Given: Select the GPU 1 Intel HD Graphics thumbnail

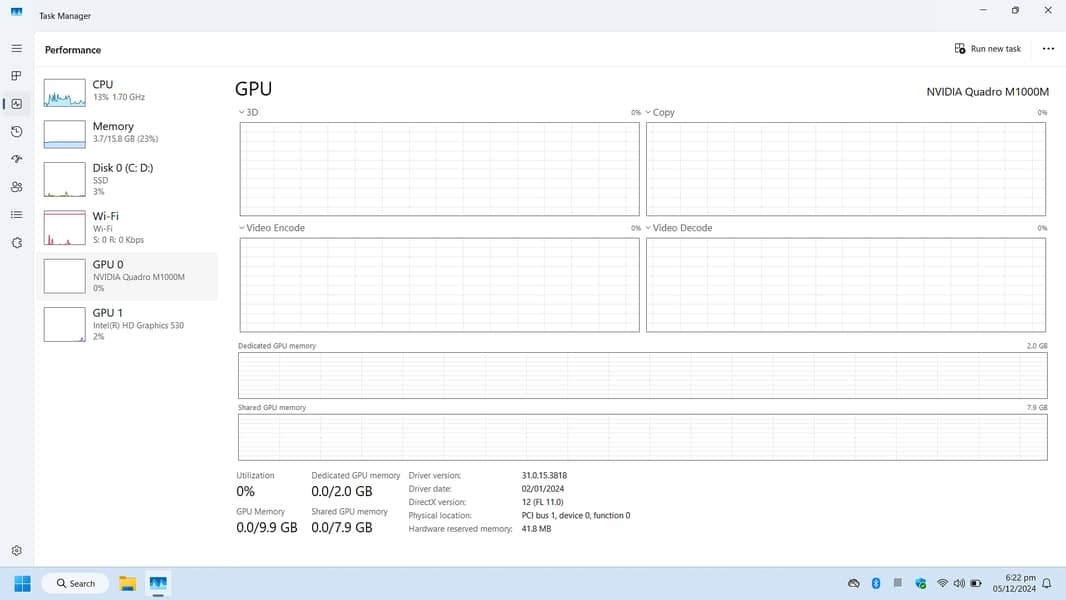Looking at the screenshot, I should tap(65, 324).
